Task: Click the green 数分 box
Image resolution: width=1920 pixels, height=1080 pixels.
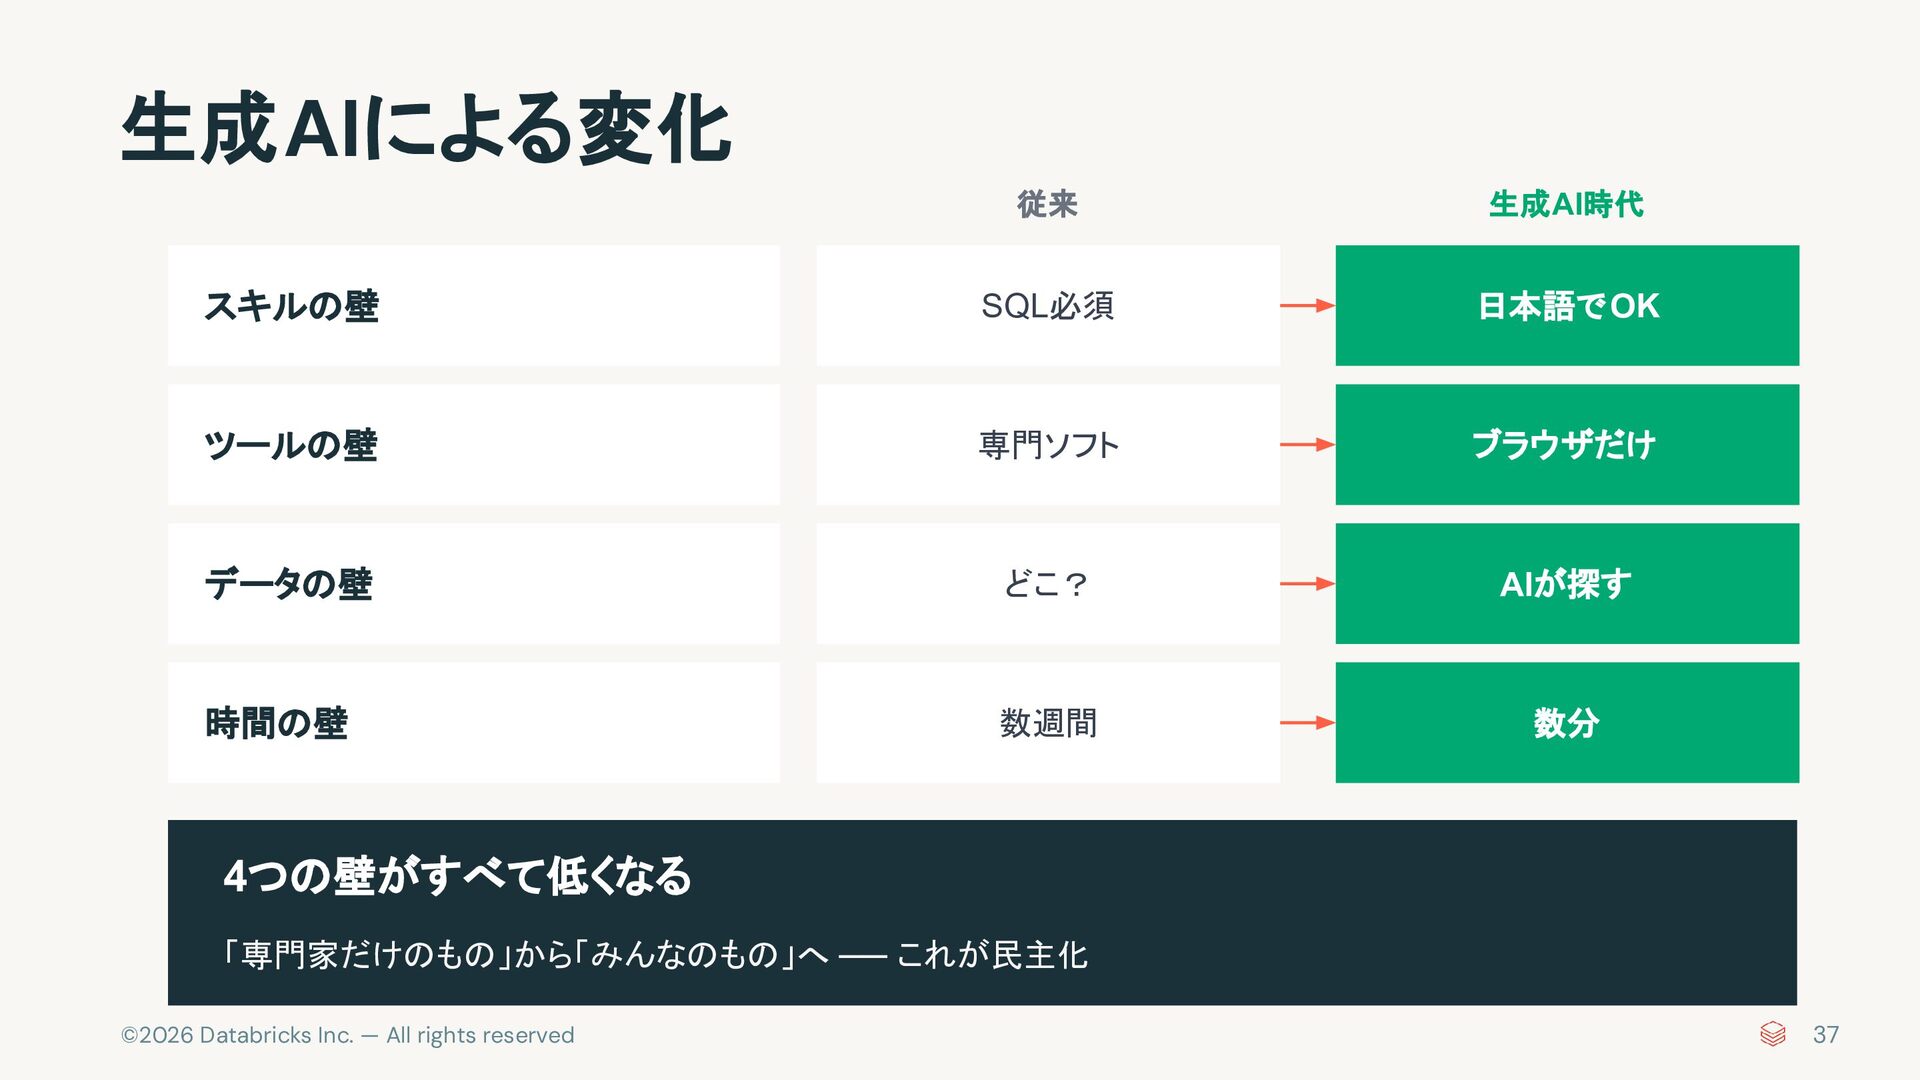Action: [1566, 722]
